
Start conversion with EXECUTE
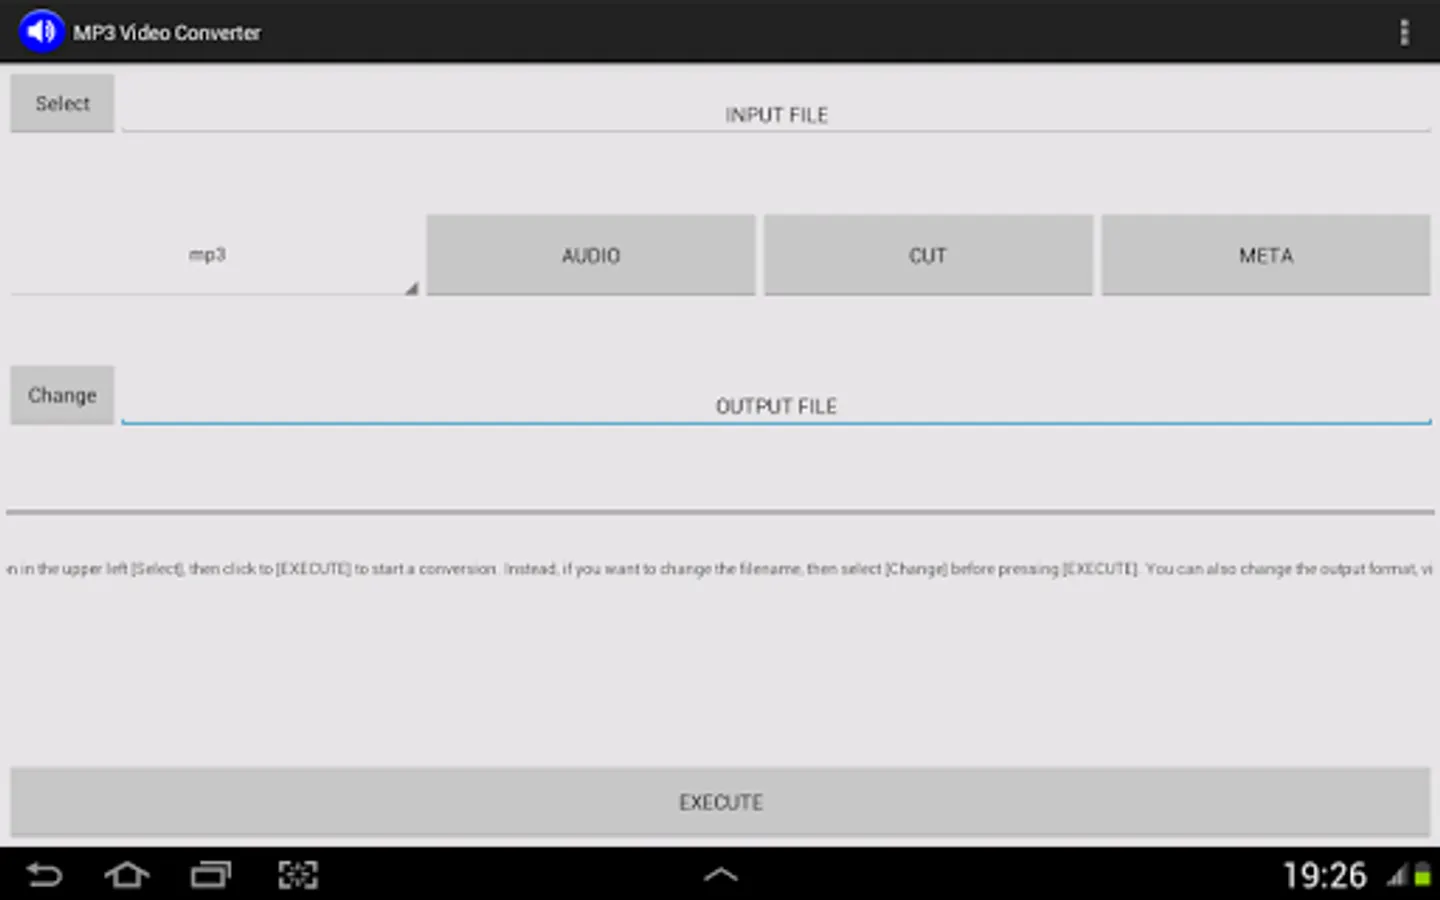click(x=720, y=802)
